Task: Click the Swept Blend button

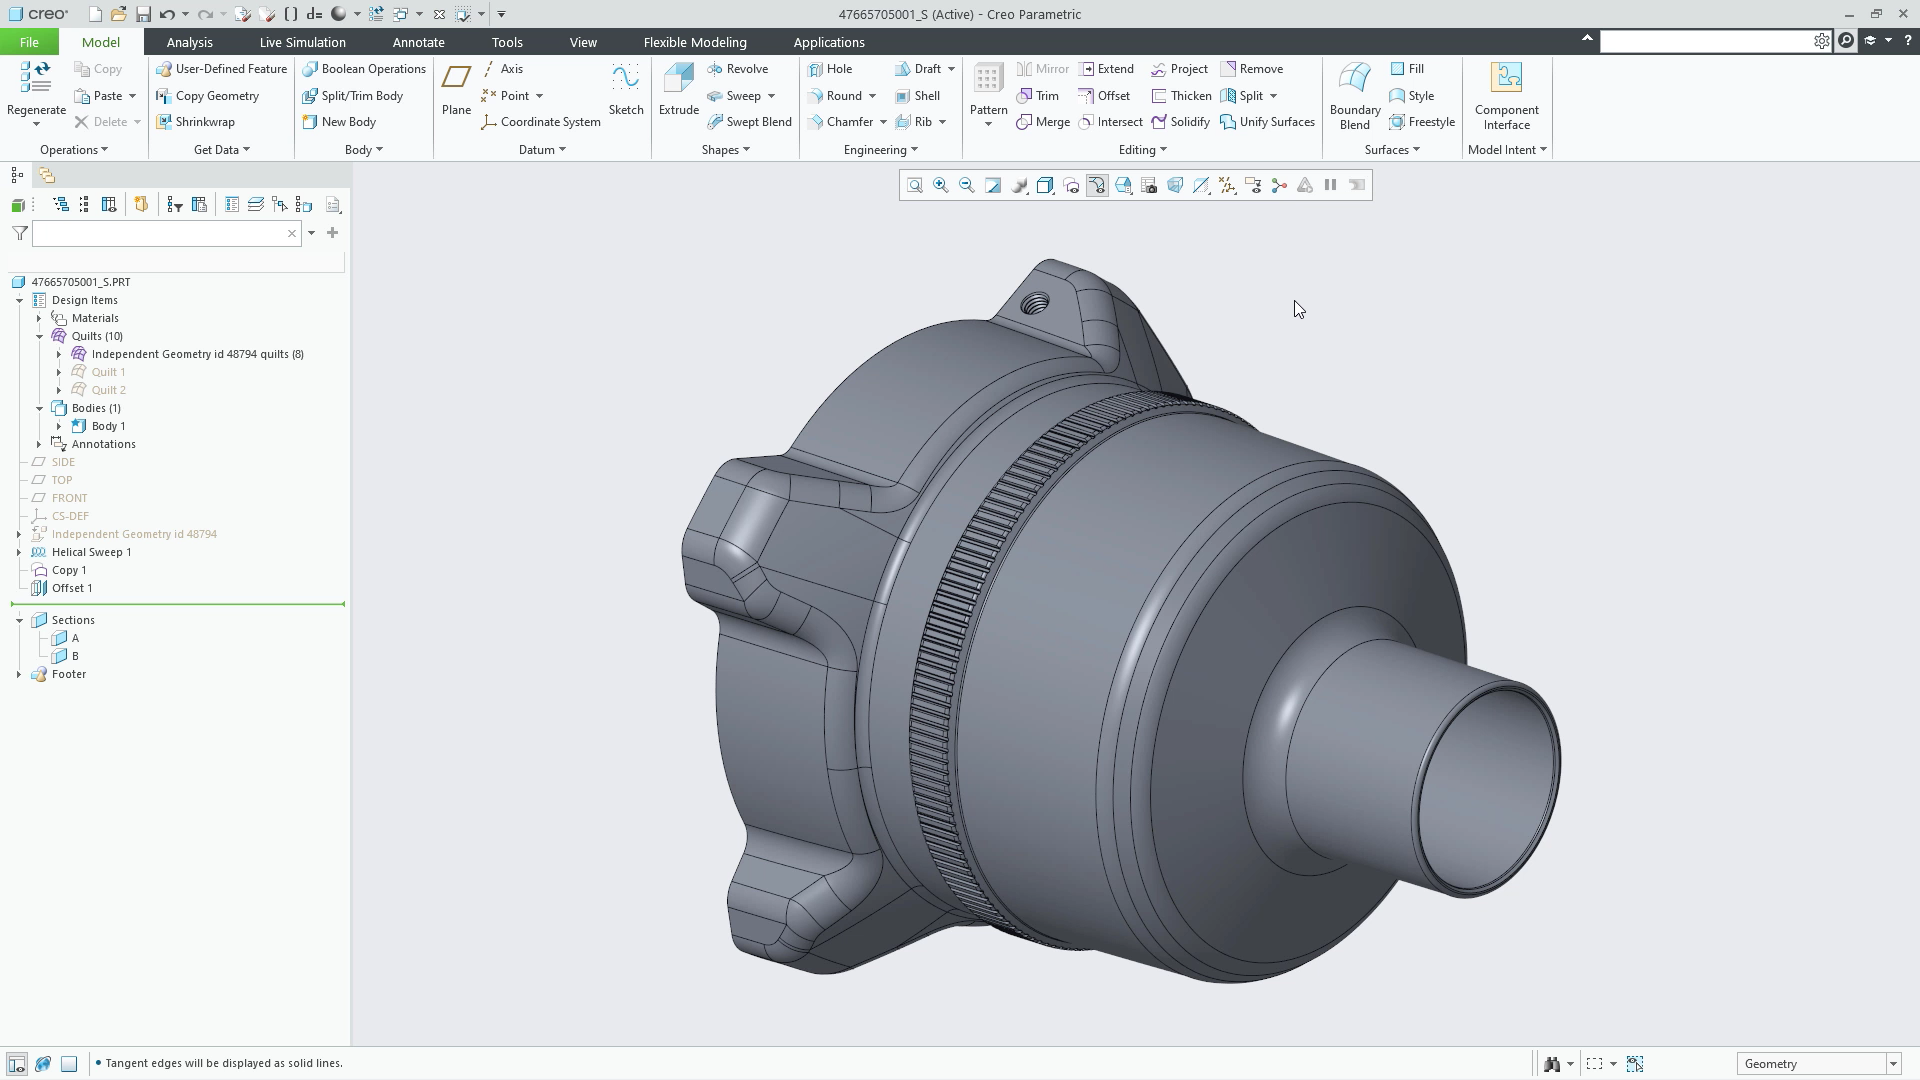Action: [x=749, y=121]
